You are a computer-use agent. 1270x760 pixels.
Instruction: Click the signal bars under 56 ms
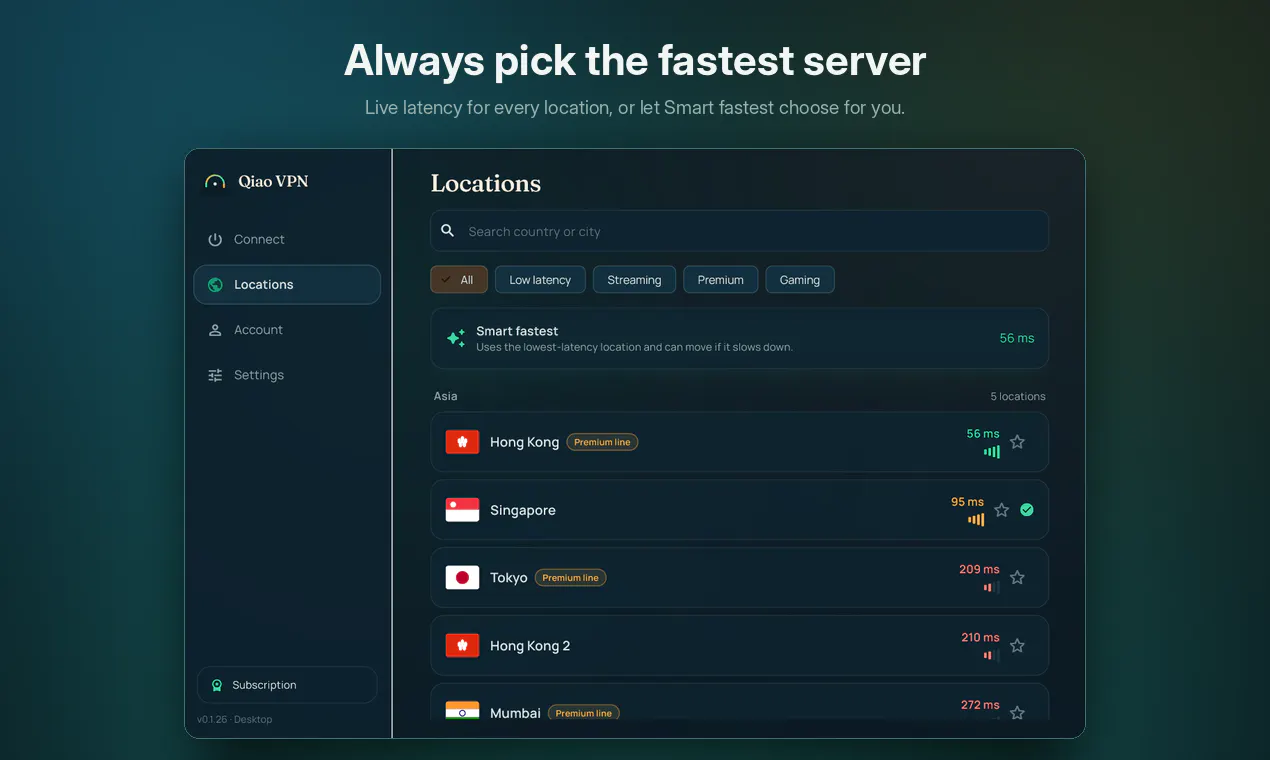(992, 452)
